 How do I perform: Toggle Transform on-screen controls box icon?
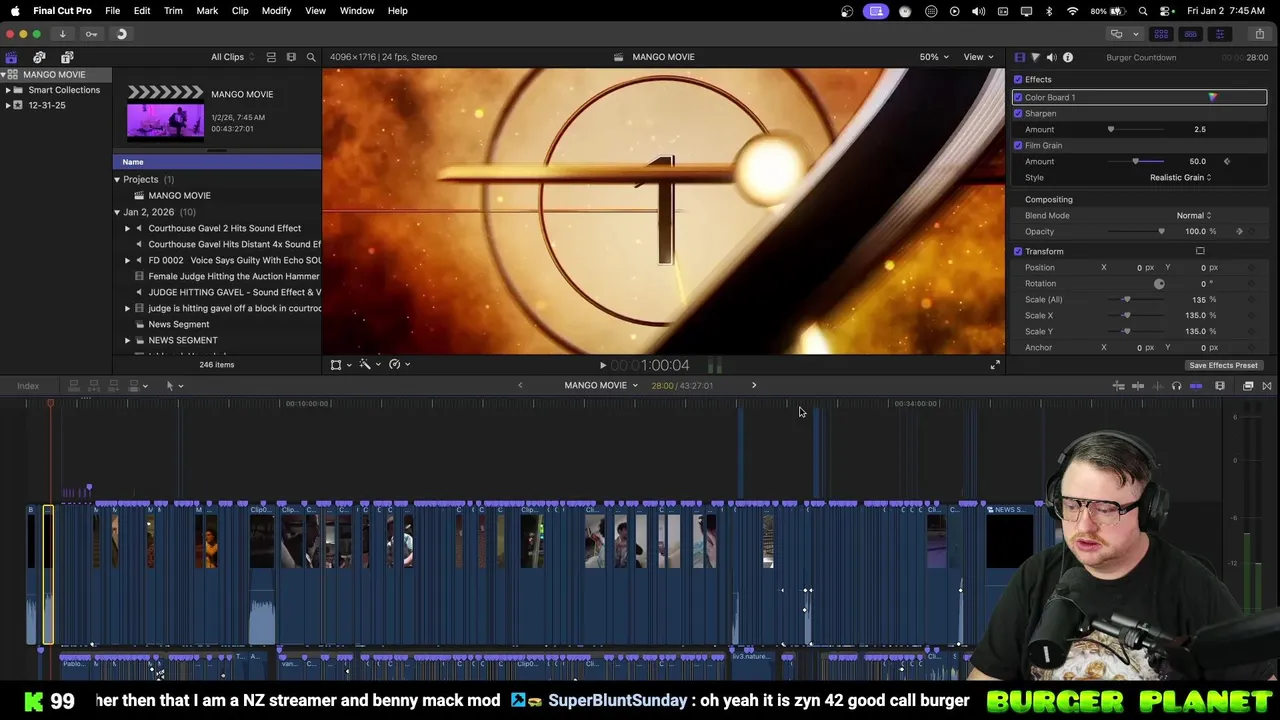coord(1200,251)
